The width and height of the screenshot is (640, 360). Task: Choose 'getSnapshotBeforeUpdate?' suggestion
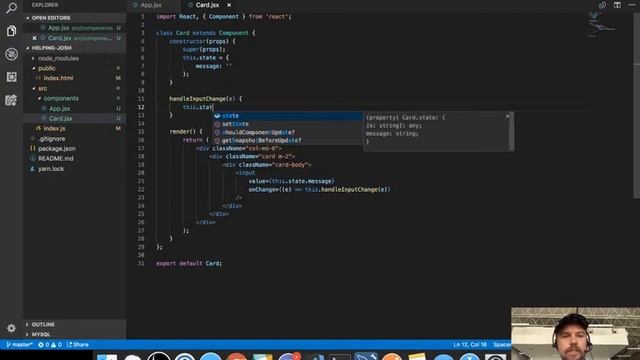click(x=287, y=140)
